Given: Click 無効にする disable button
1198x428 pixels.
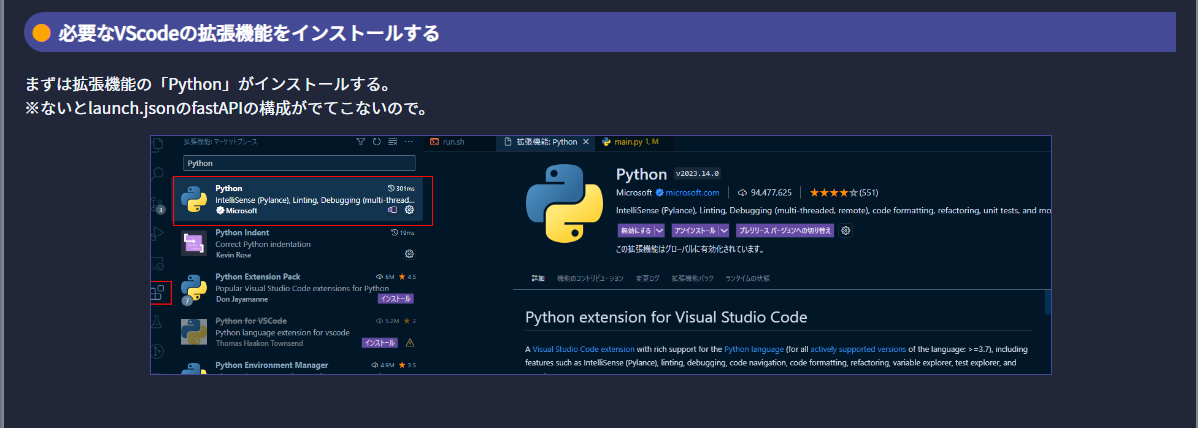Looking at the screenshot, I should click(635, 230).
